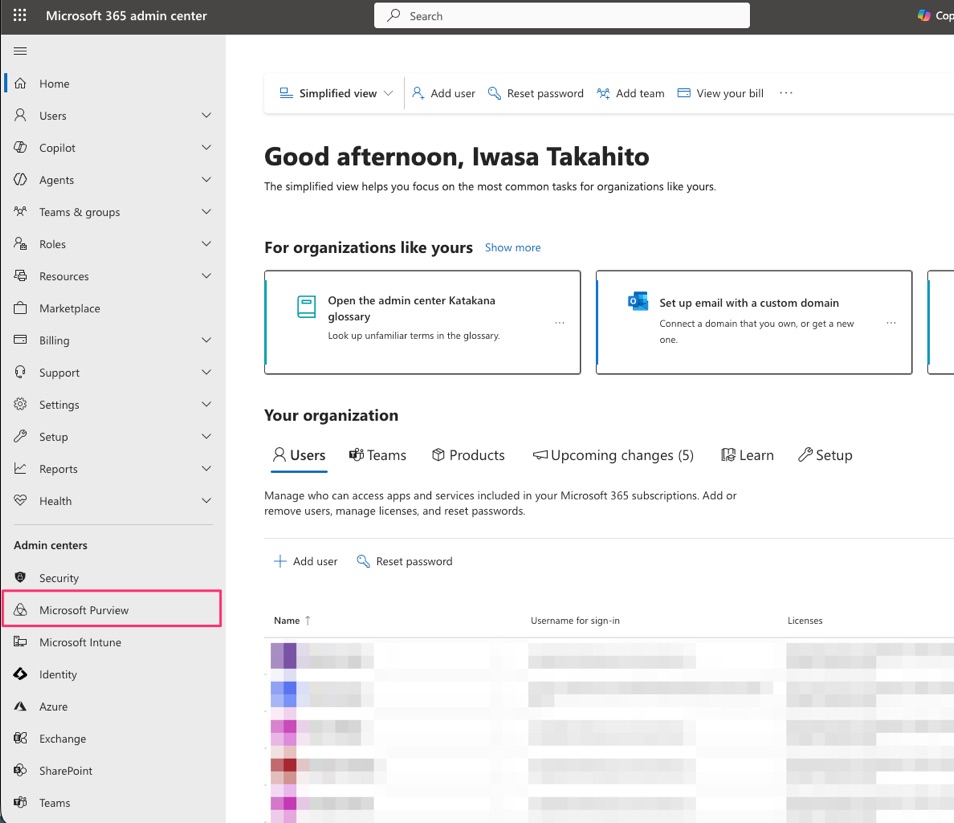Click the Resources icon in sidebar
Screen dimensions: 954x823
tap(20, 276)
